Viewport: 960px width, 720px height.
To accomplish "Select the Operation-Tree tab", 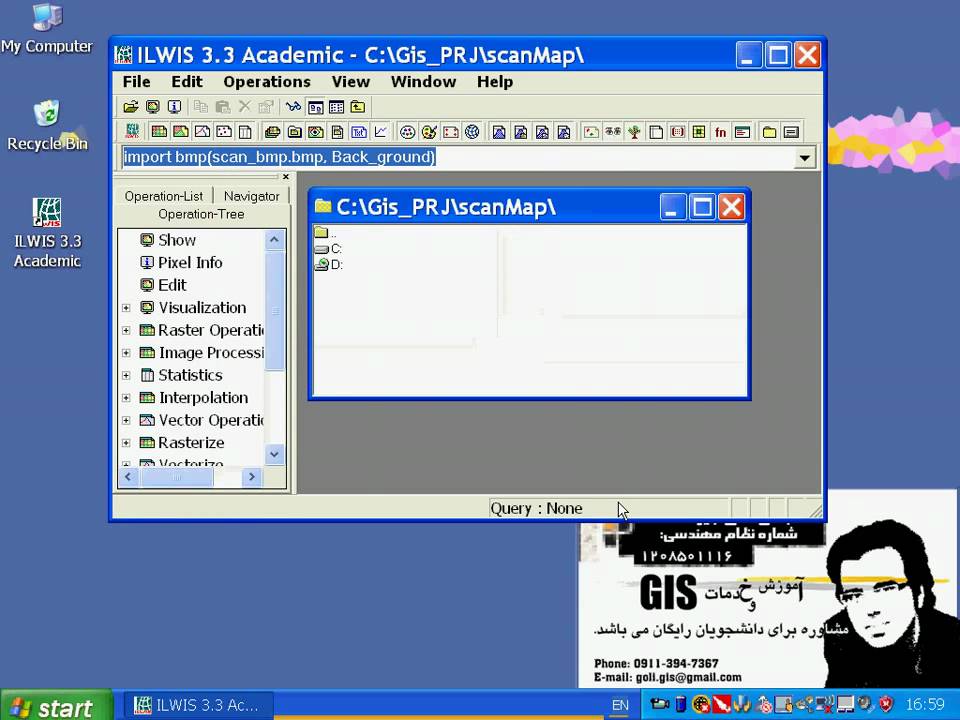I will [x=201, y=214].
